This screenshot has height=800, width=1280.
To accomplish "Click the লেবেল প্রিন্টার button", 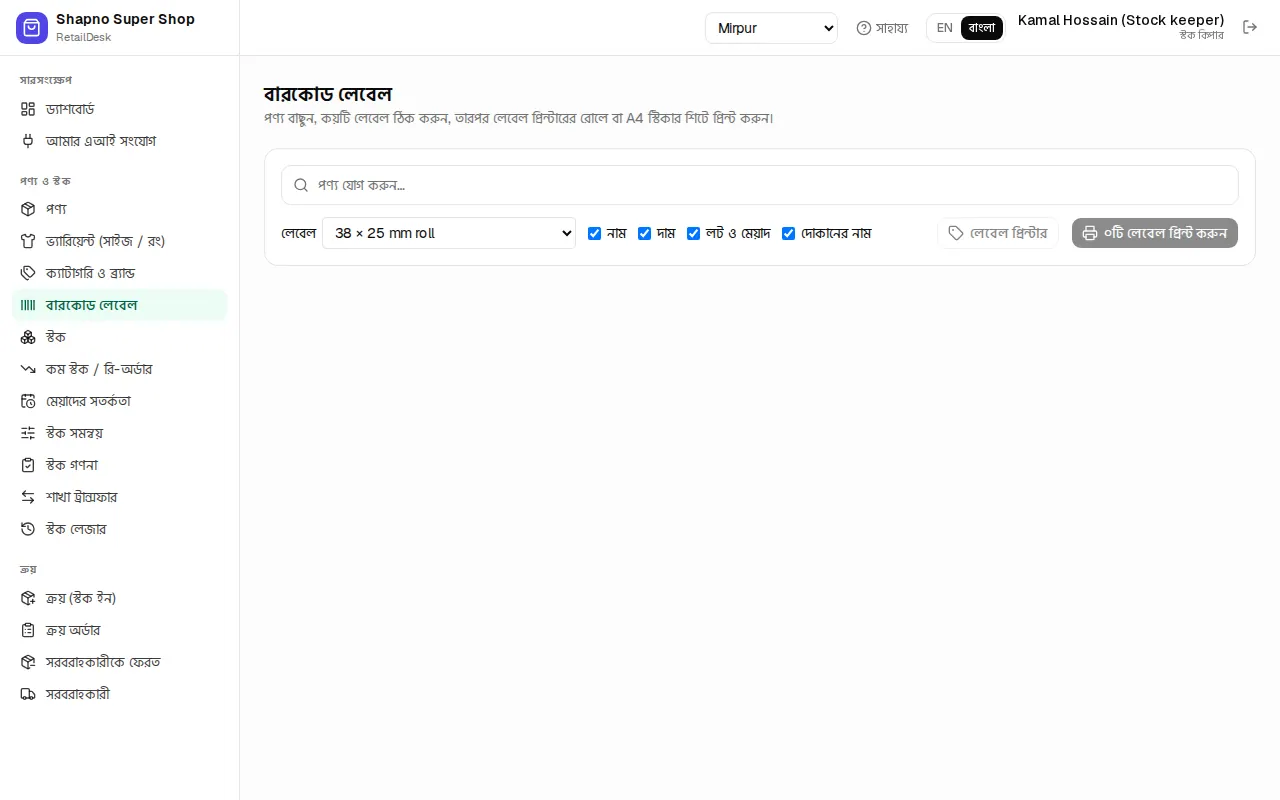I will (x=998, y=233).
